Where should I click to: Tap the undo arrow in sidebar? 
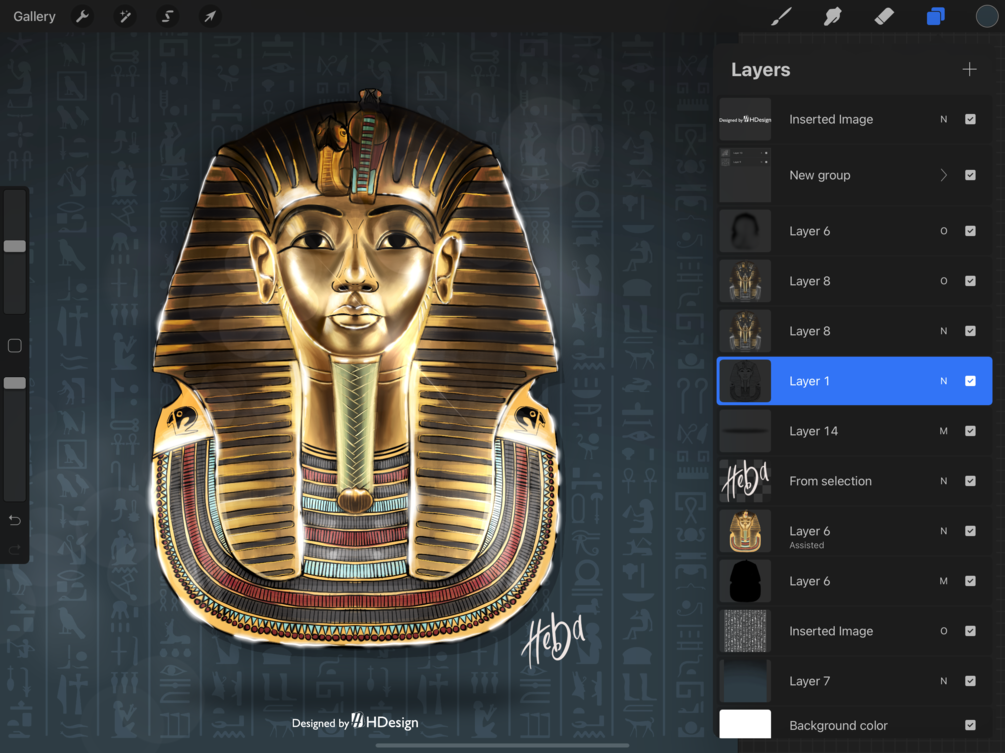tap(15, 520)
